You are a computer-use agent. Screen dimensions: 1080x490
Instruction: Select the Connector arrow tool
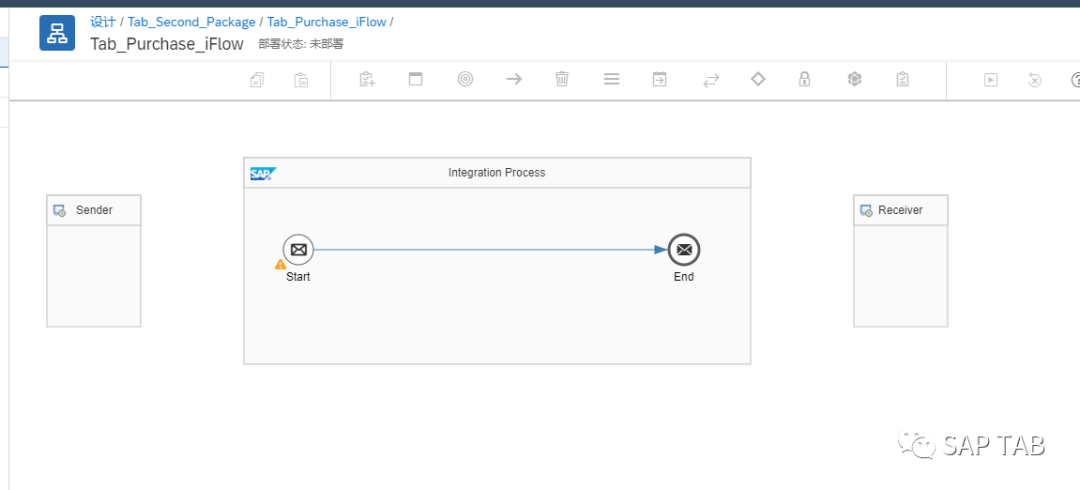click(514, 79)
